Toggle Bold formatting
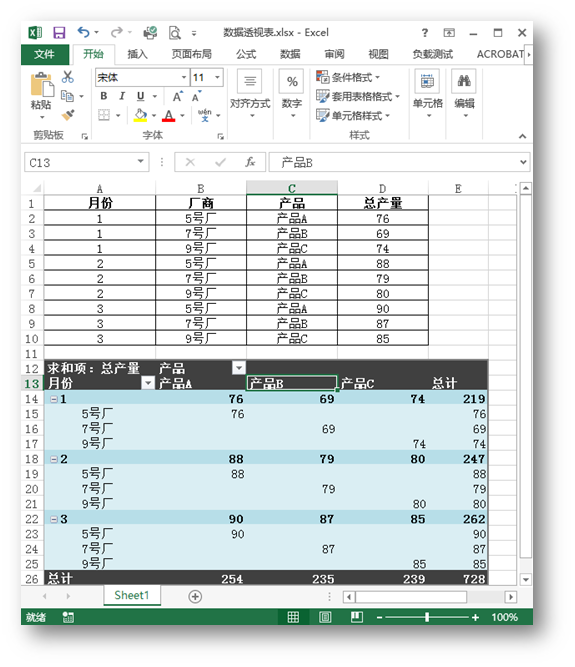The width and height of the screenshot is (575, 667). click(104, 96)
